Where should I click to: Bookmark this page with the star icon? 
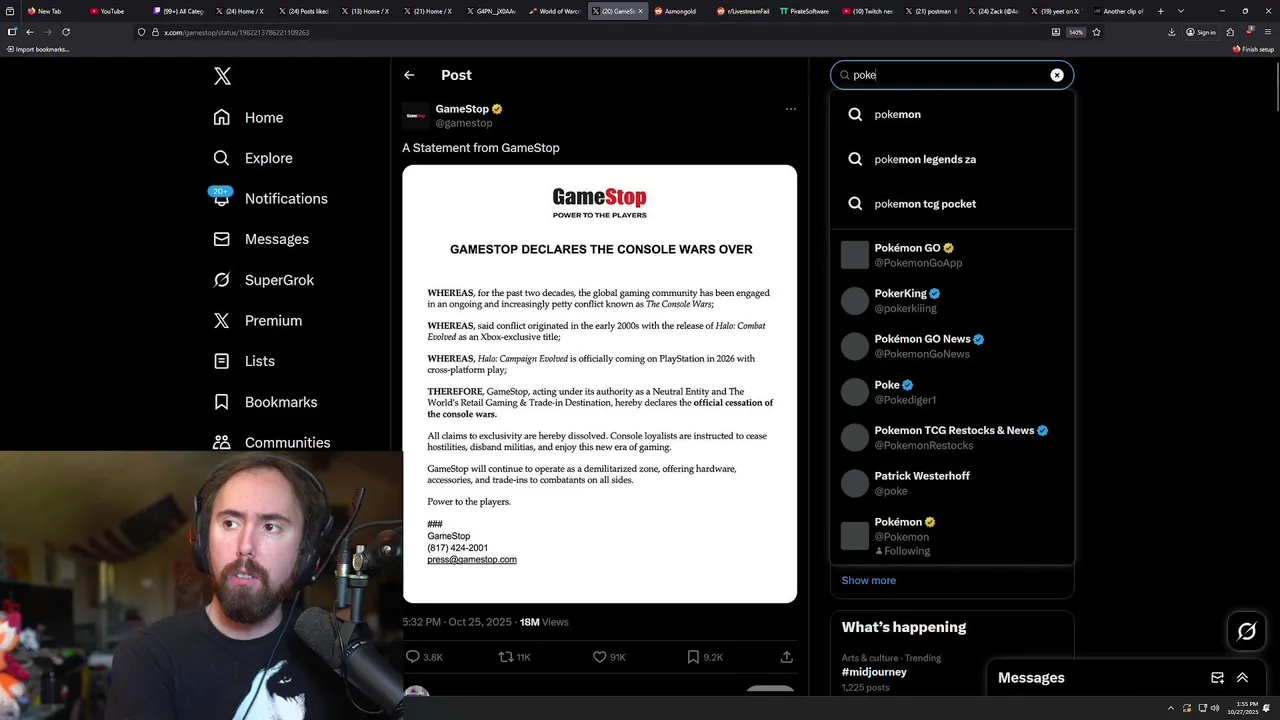click(x=1096, y=32)
